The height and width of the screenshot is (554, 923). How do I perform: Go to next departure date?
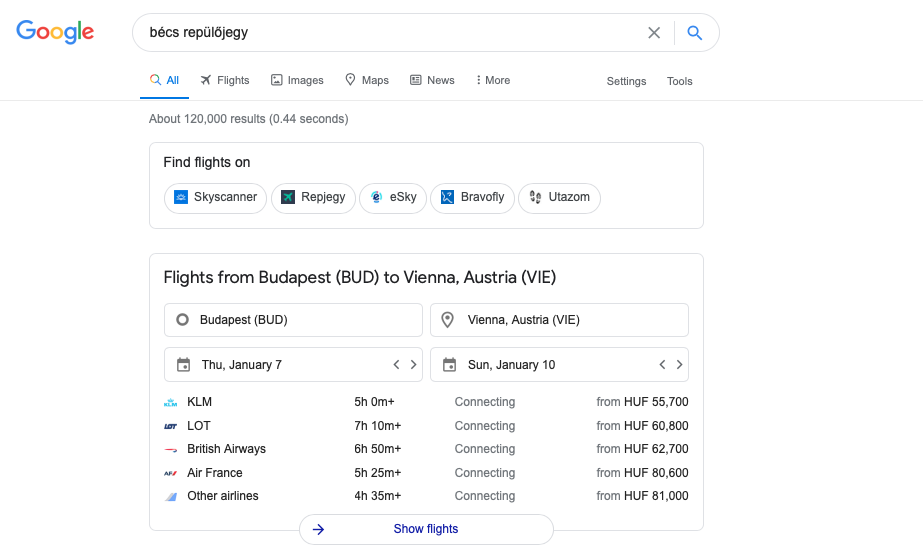pyautogui.click(x=413, y=364)
